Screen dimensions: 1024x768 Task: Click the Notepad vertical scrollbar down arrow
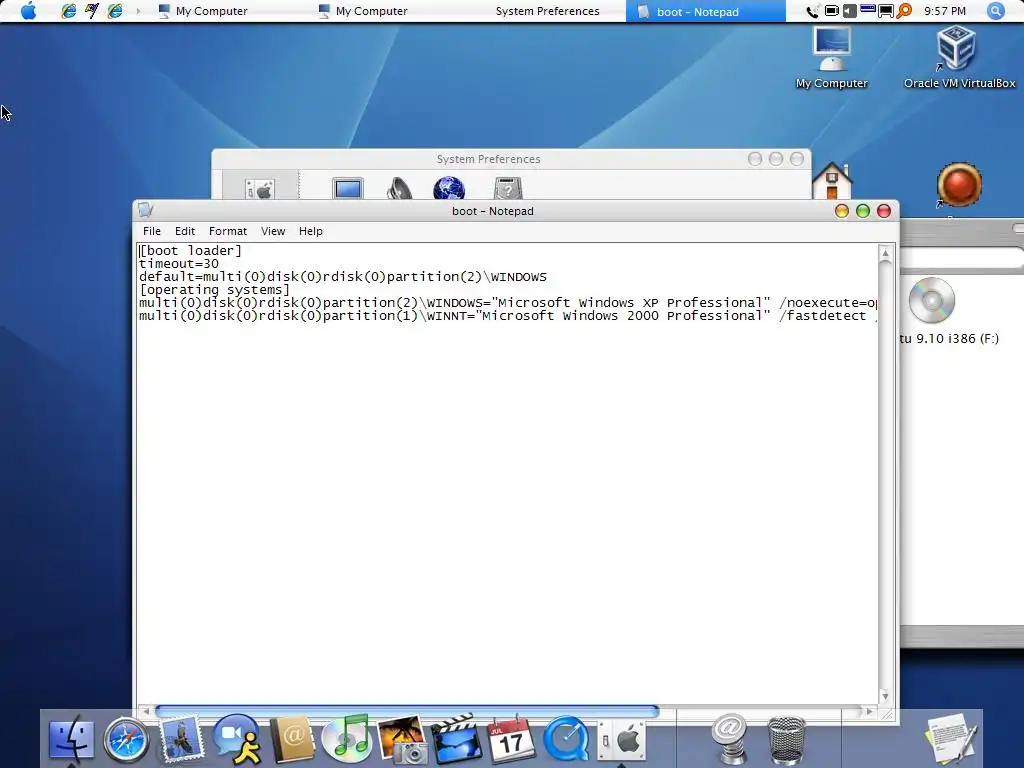[886, 697]
